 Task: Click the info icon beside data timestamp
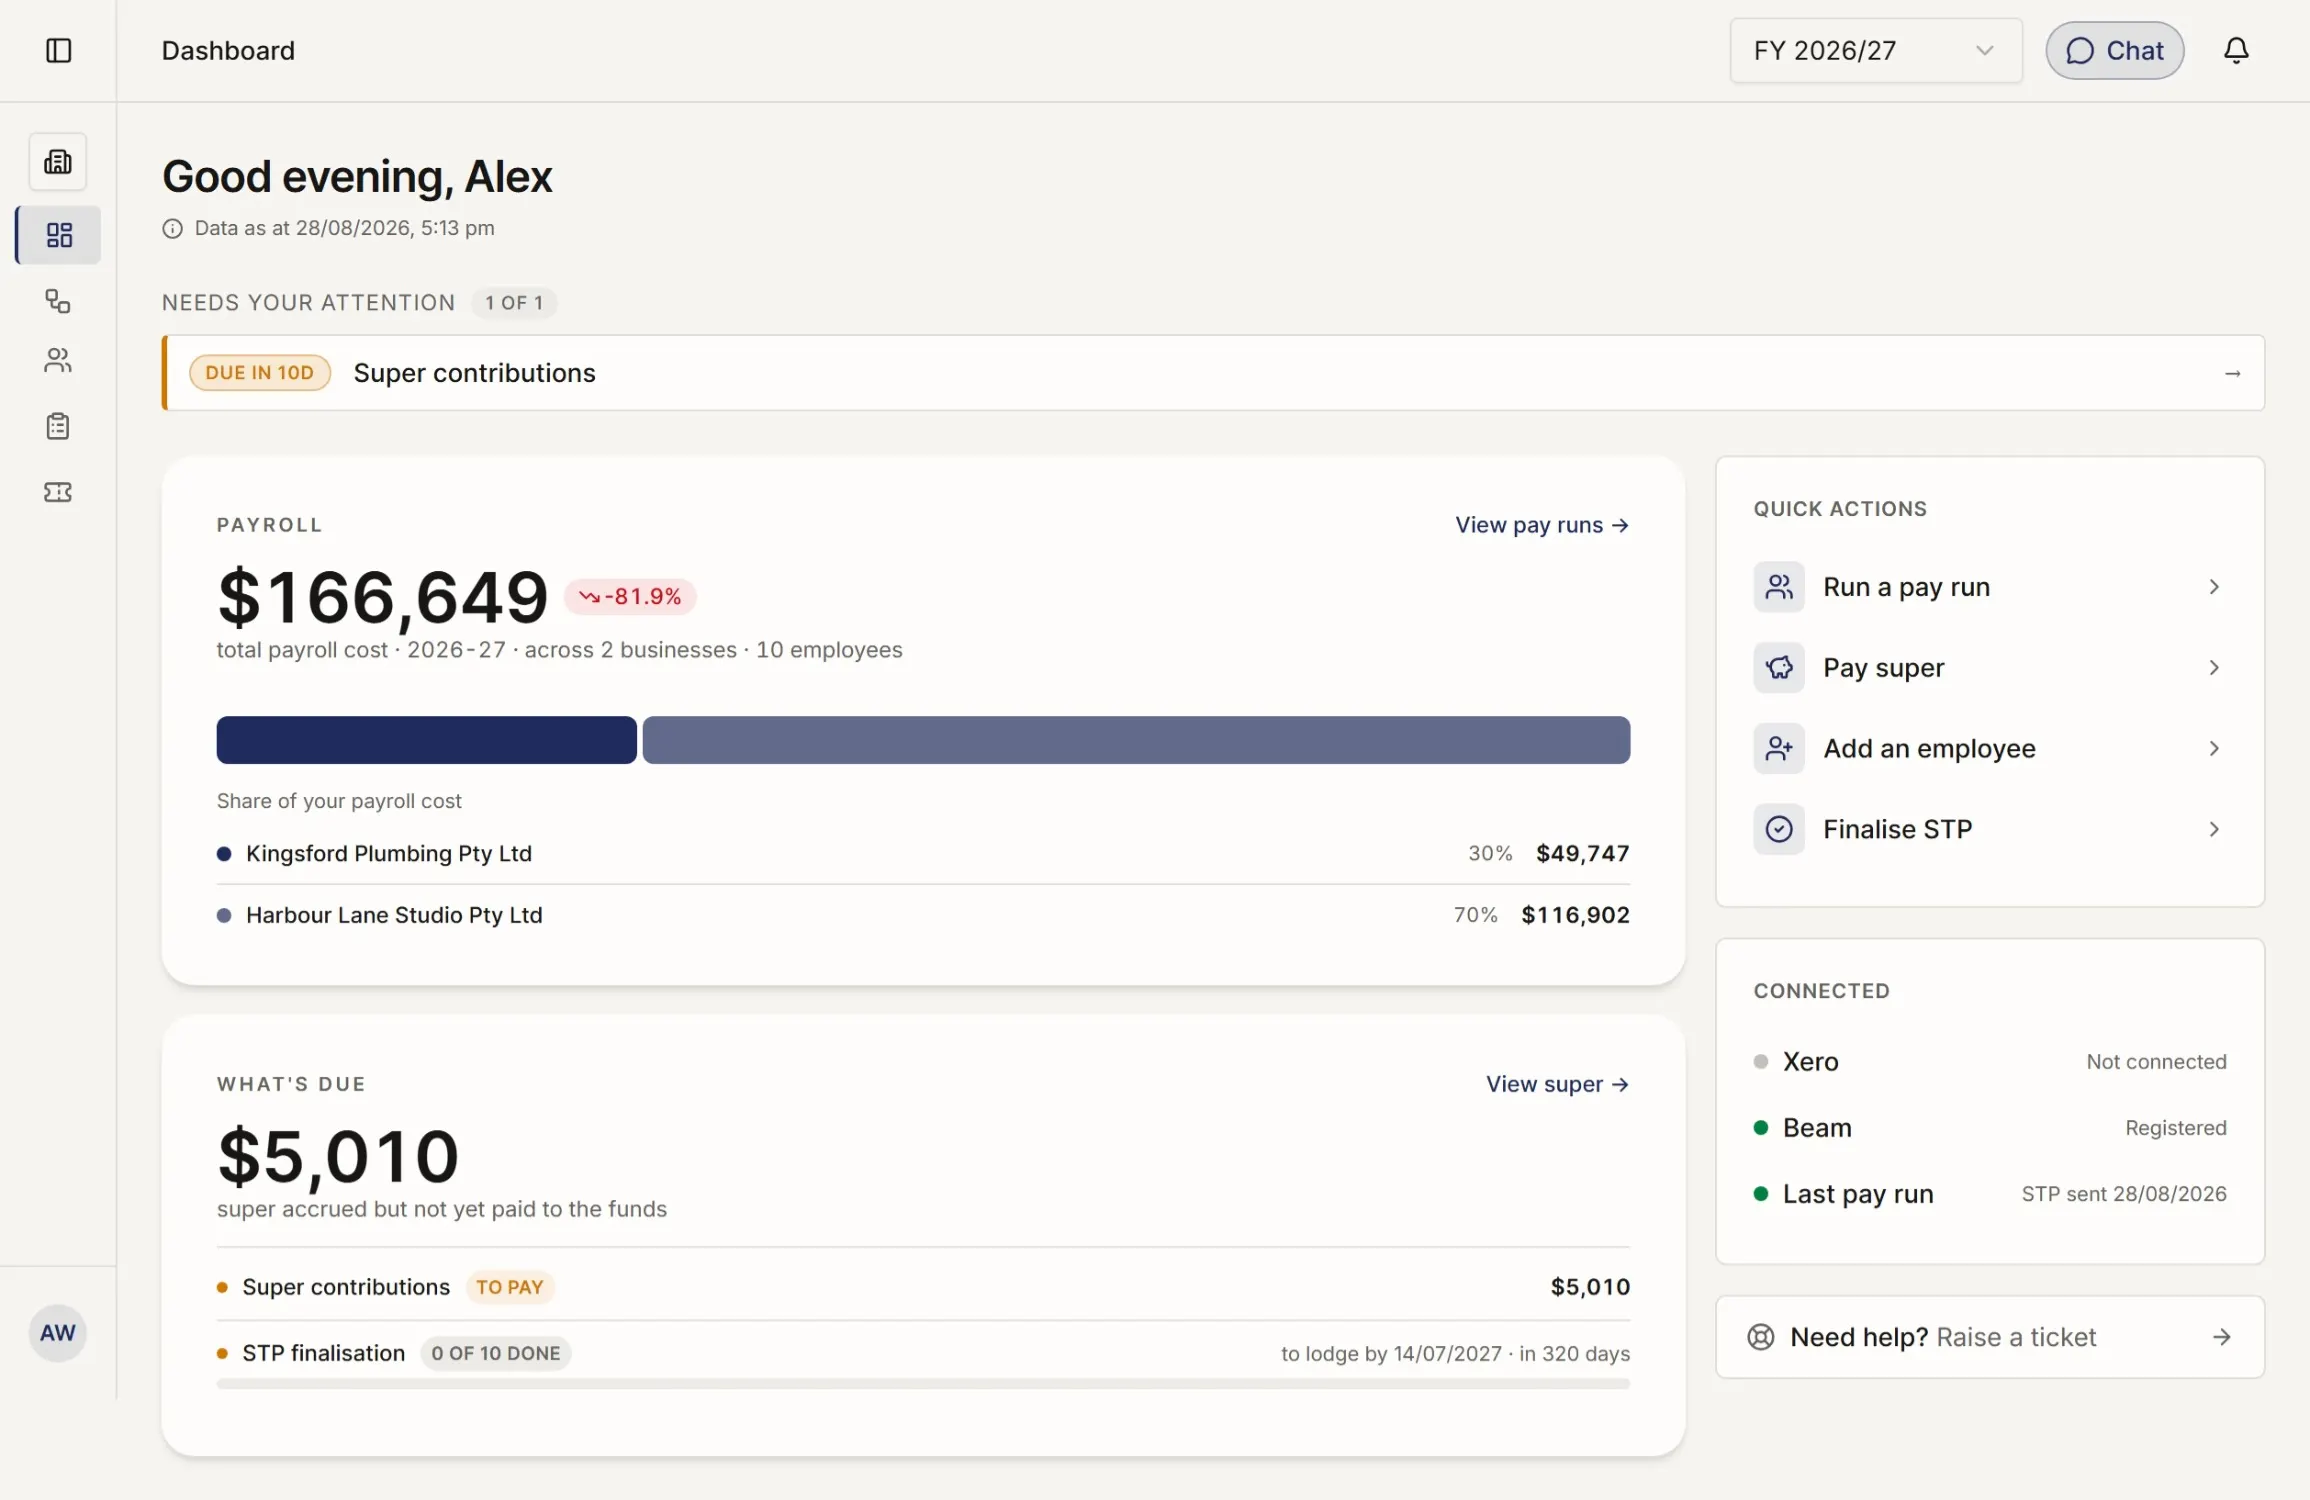tap(173, 229)
